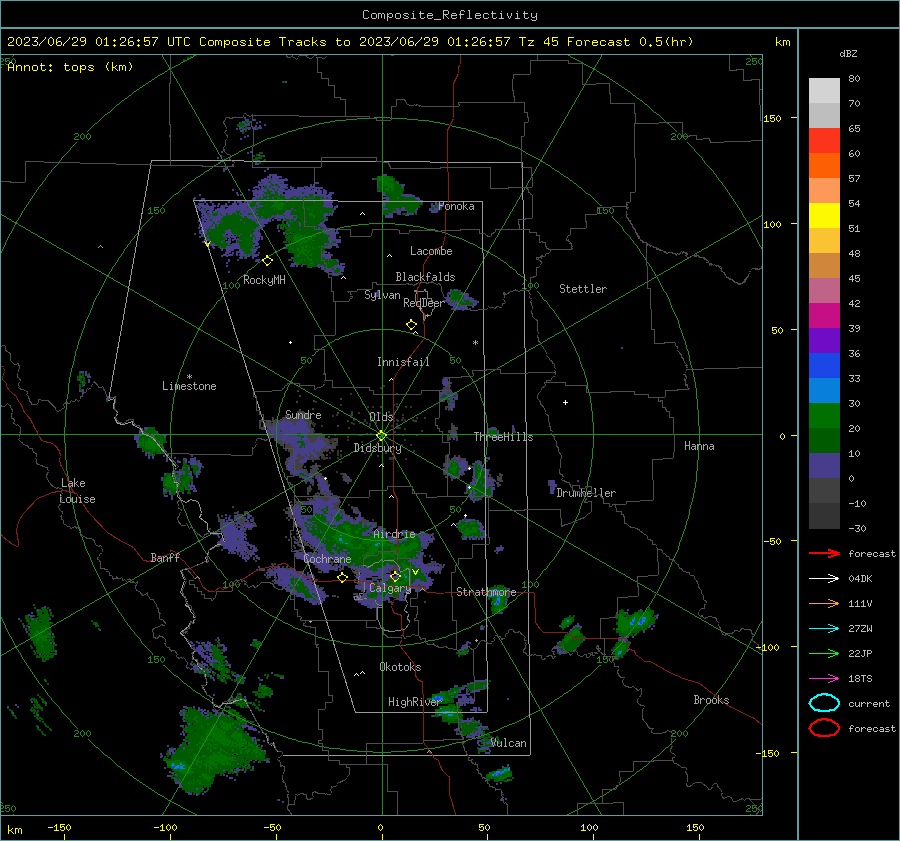
Task: Click the Airdrie map label
Action: coord(394,534)
